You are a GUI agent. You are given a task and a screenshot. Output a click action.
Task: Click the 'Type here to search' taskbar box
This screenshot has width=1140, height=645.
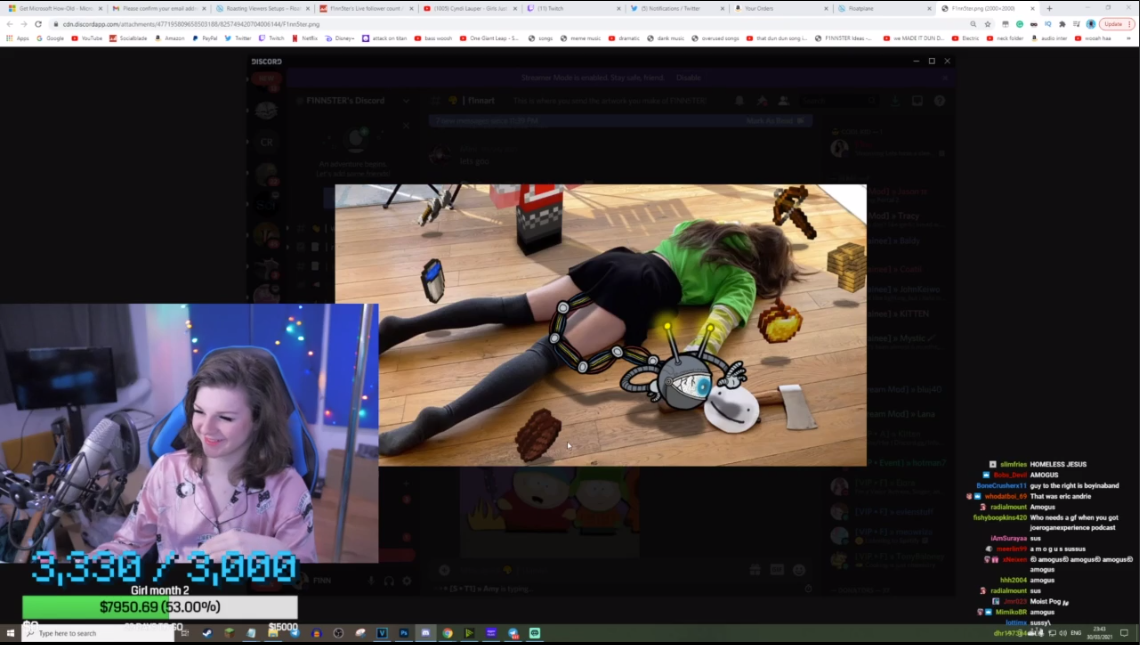[x=98, y=633]
